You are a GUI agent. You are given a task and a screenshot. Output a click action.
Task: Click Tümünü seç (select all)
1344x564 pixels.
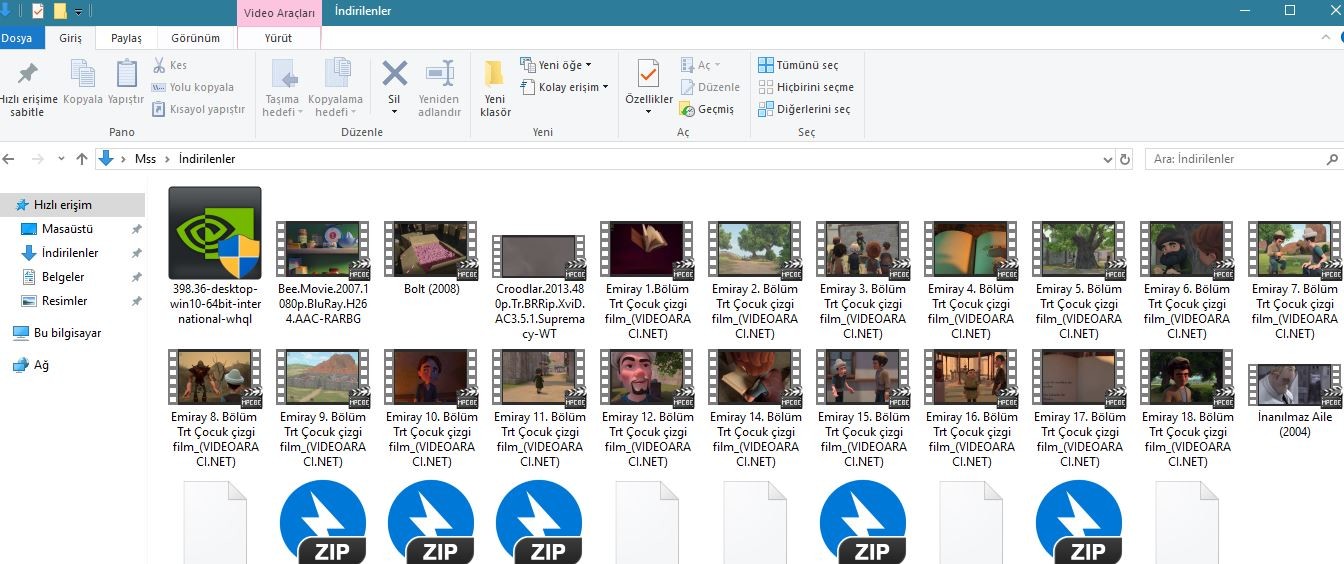coord(798,65)
